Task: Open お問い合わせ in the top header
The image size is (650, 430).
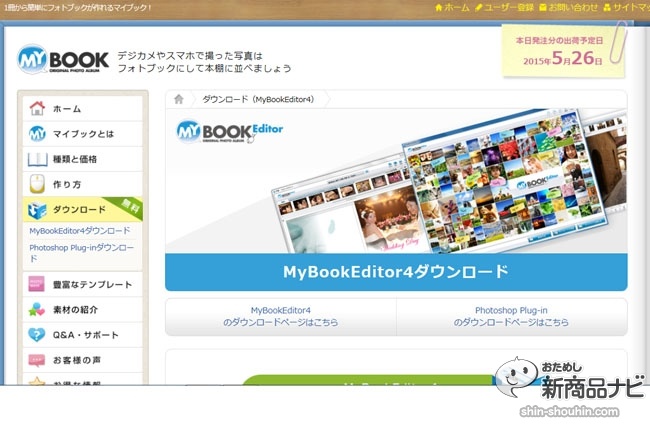Action: click(x=568, y=7)
